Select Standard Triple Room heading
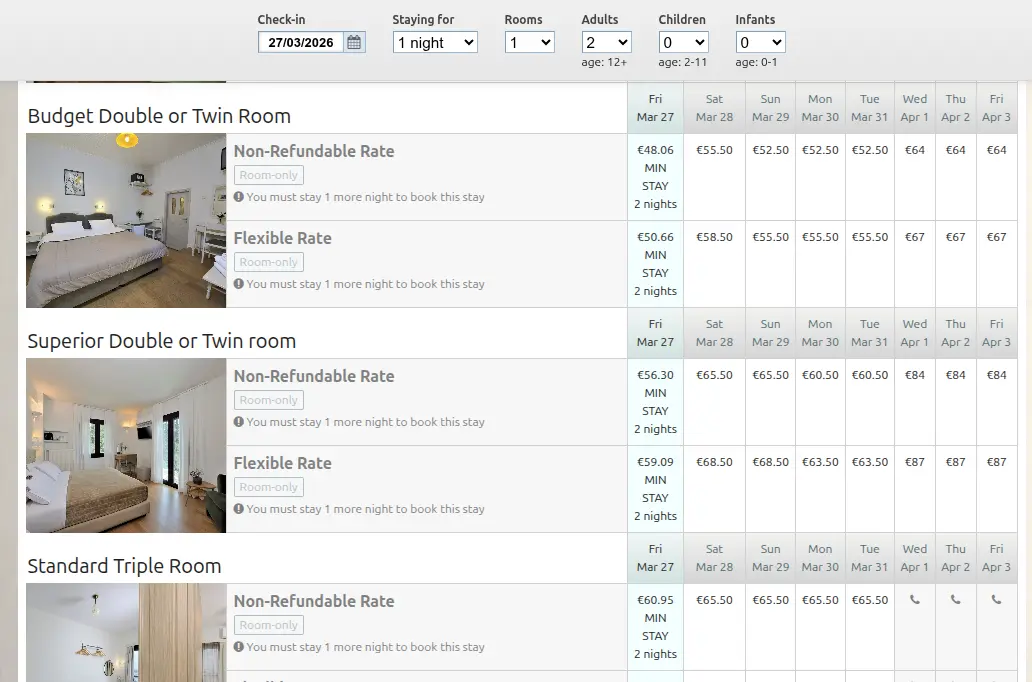The image size is (1032, 682). pos(124,566)
